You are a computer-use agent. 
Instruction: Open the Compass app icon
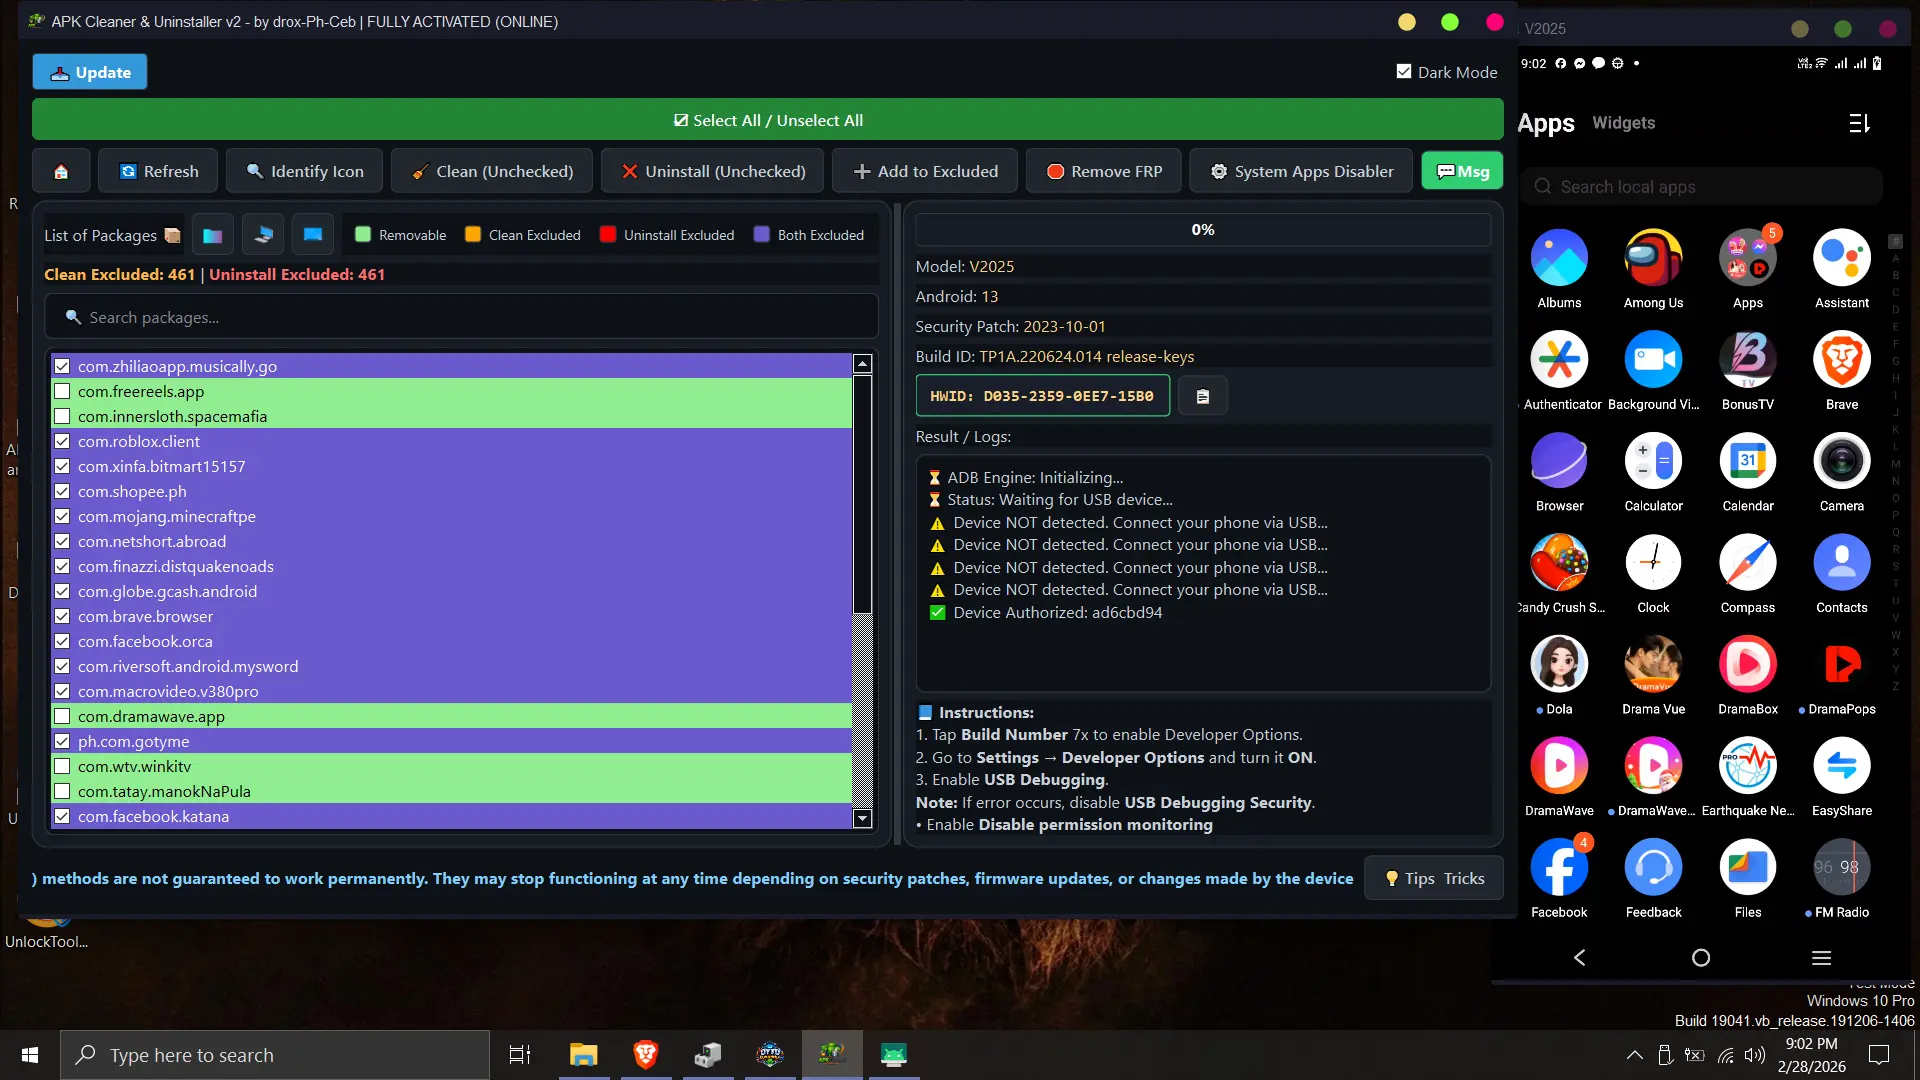pyautogui.click(x=1747, y=563)
